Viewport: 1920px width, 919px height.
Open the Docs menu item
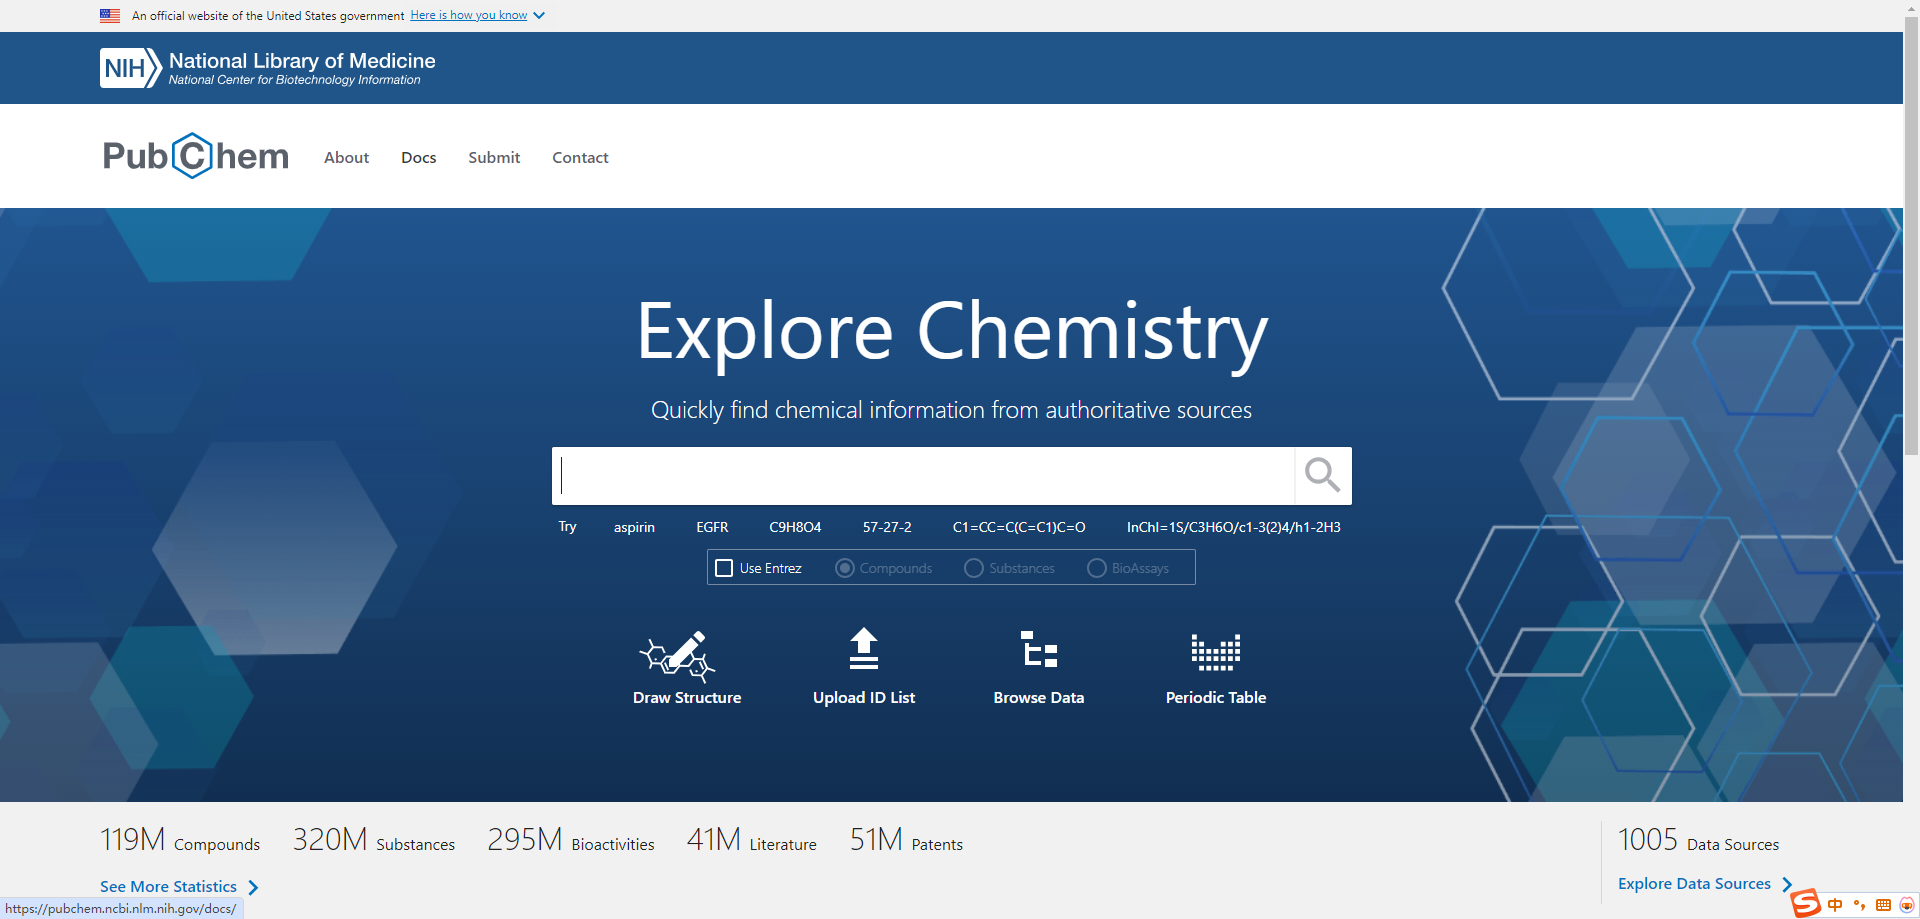click(x=419, y=157)
